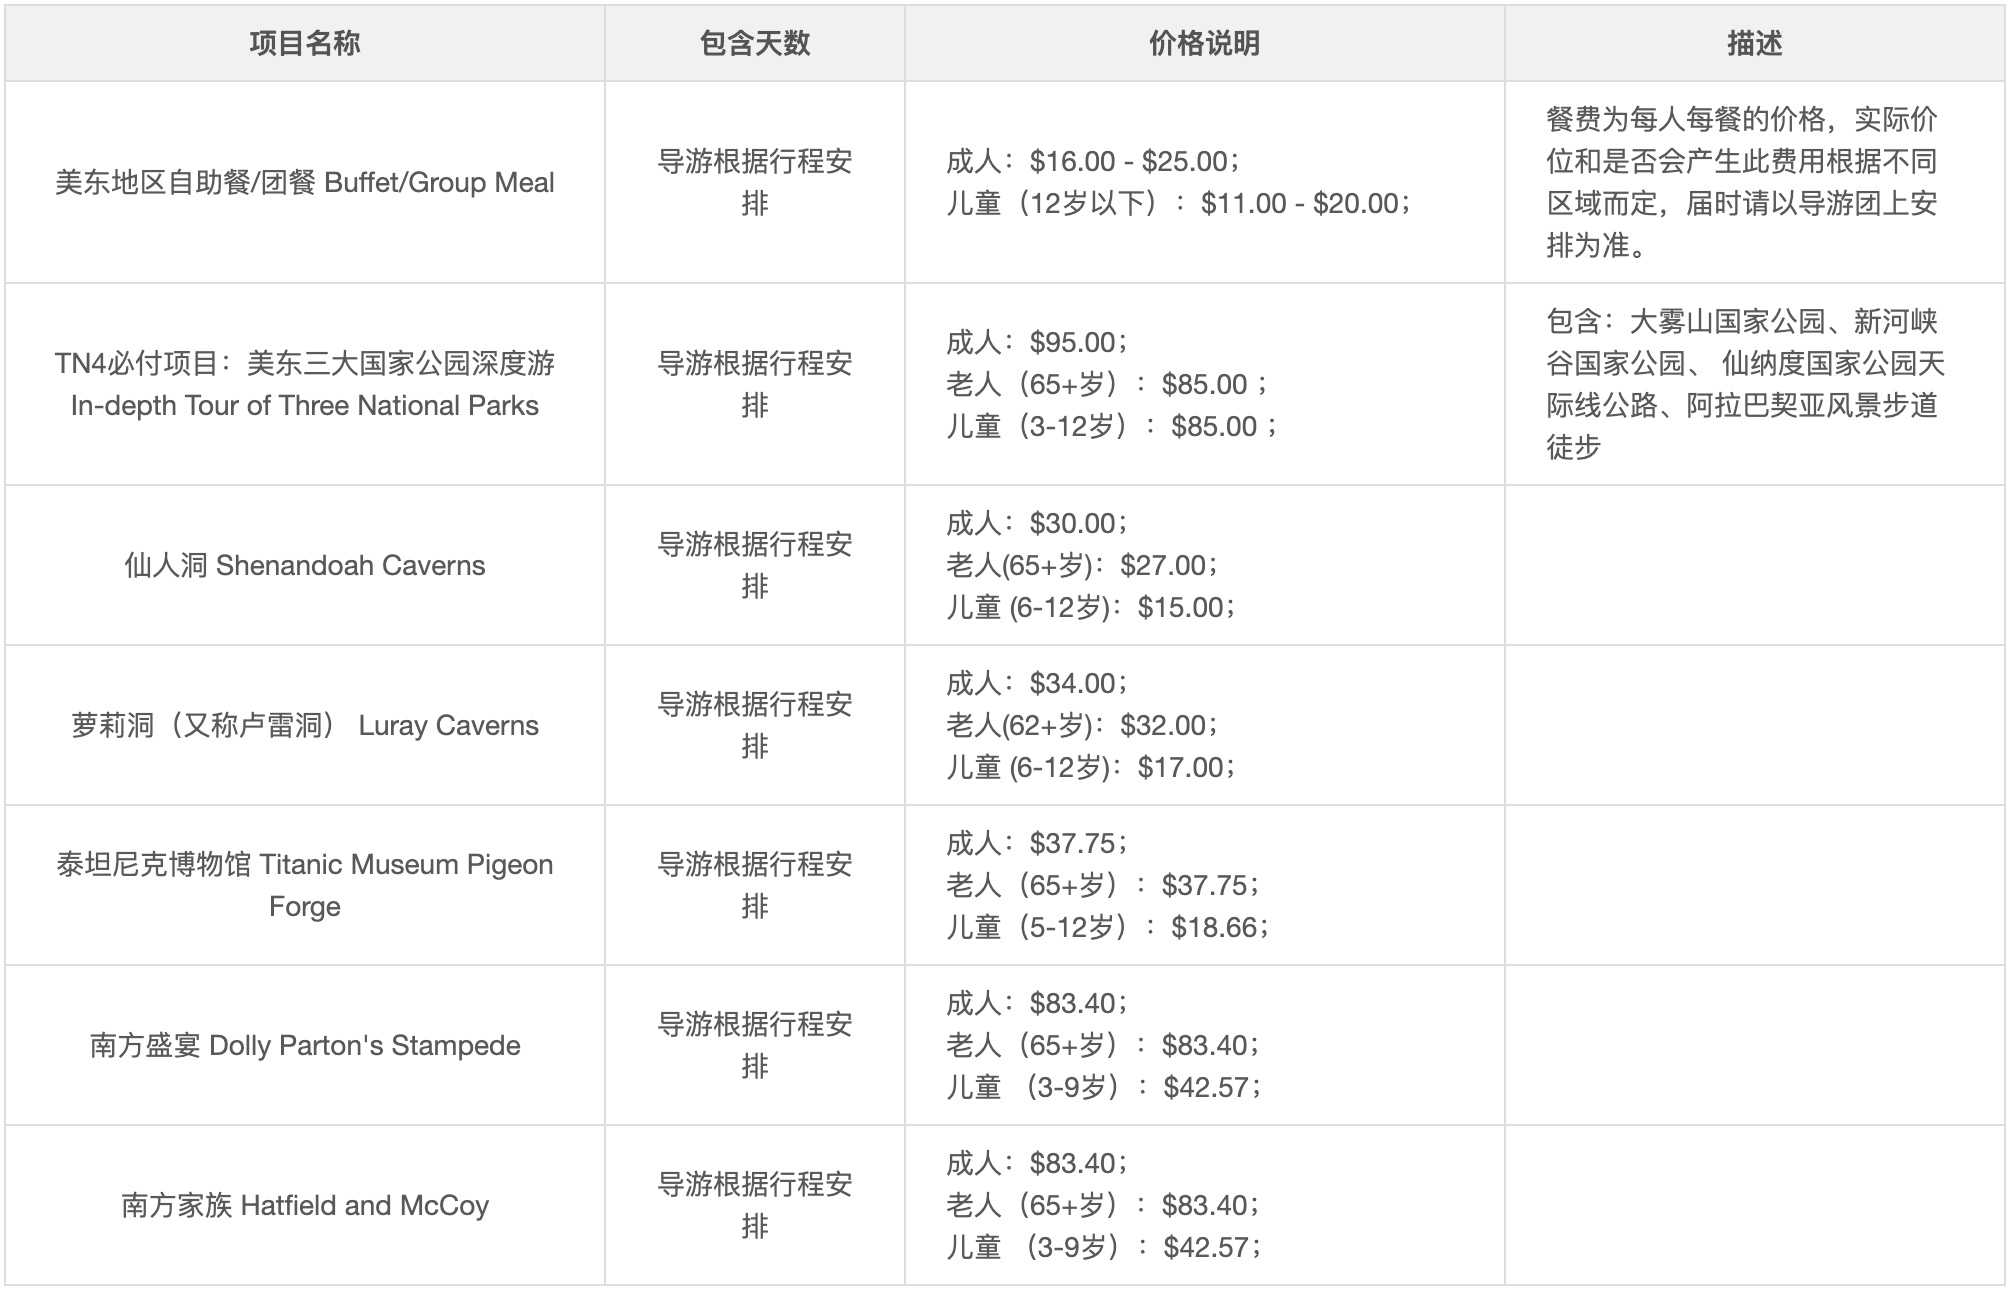Click Titanic Museum adult price $37.75

1037,843
